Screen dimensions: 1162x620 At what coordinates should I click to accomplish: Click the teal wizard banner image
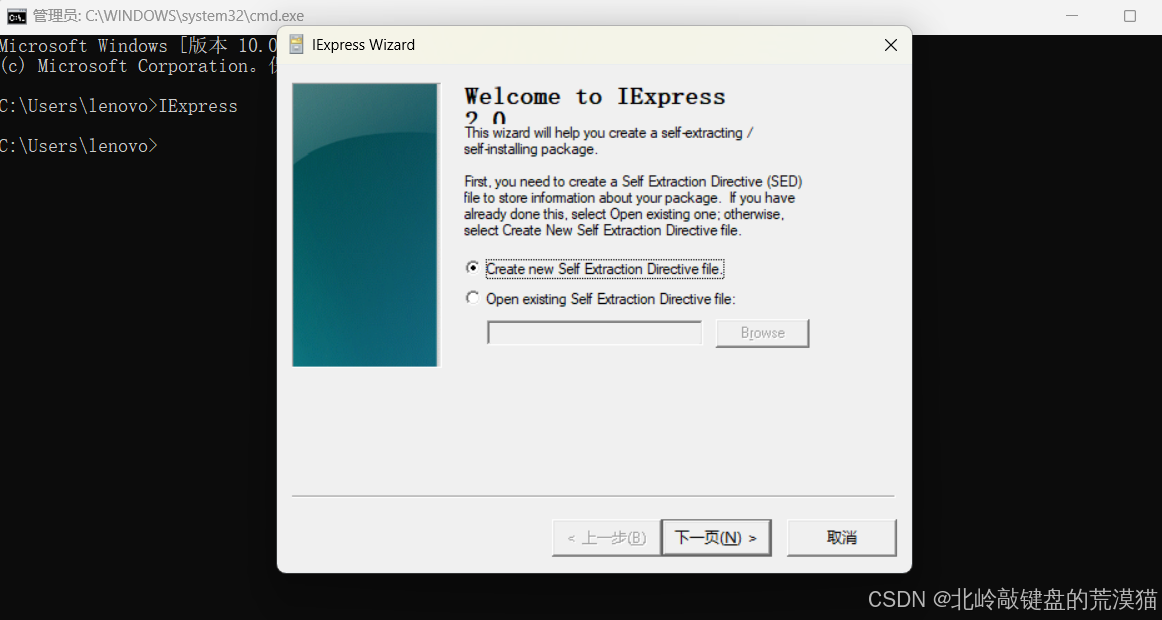point(365,225)
